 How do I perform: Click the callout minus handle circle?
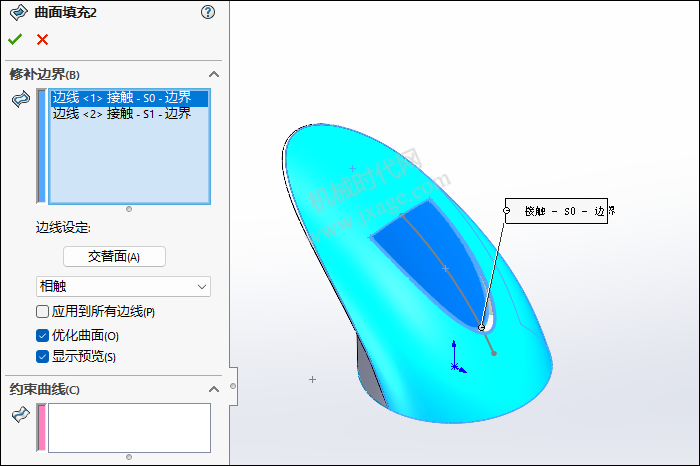tap(506, 210)
